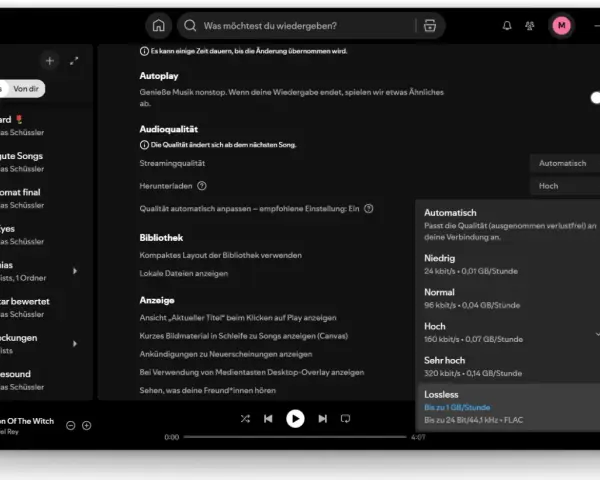
Task: Click the search magnifier icon
Action: 190,26
